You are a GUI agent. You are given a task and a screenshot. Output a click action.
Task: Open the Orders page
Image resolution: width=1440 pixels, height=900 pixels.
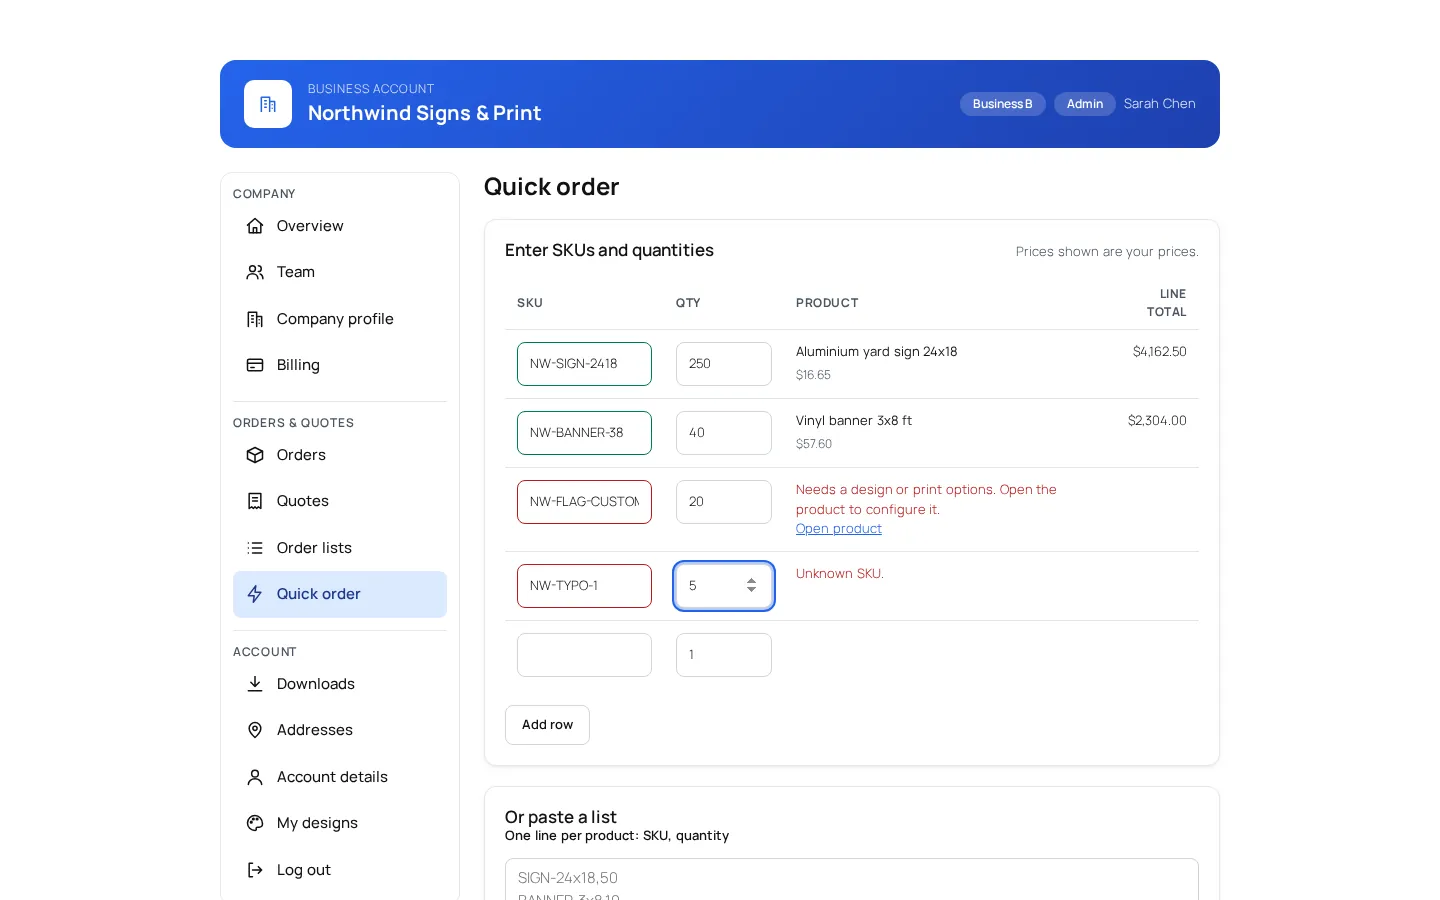pyautogui.click(x=340, y=455)
